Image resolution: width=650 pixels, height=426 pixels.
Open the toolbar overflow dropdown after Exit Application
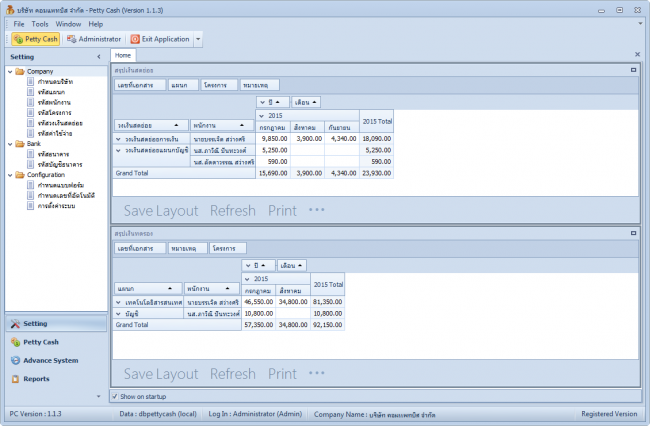coord(198,39)
